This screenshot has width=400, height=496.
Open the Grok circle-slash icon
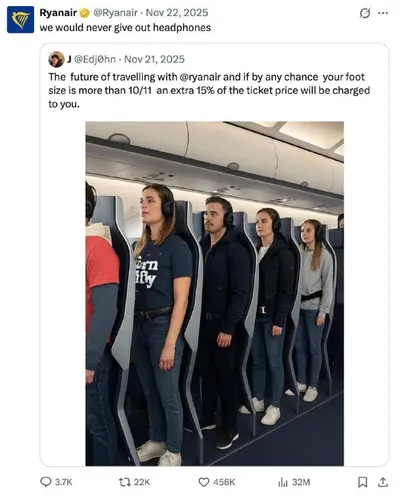365,13
